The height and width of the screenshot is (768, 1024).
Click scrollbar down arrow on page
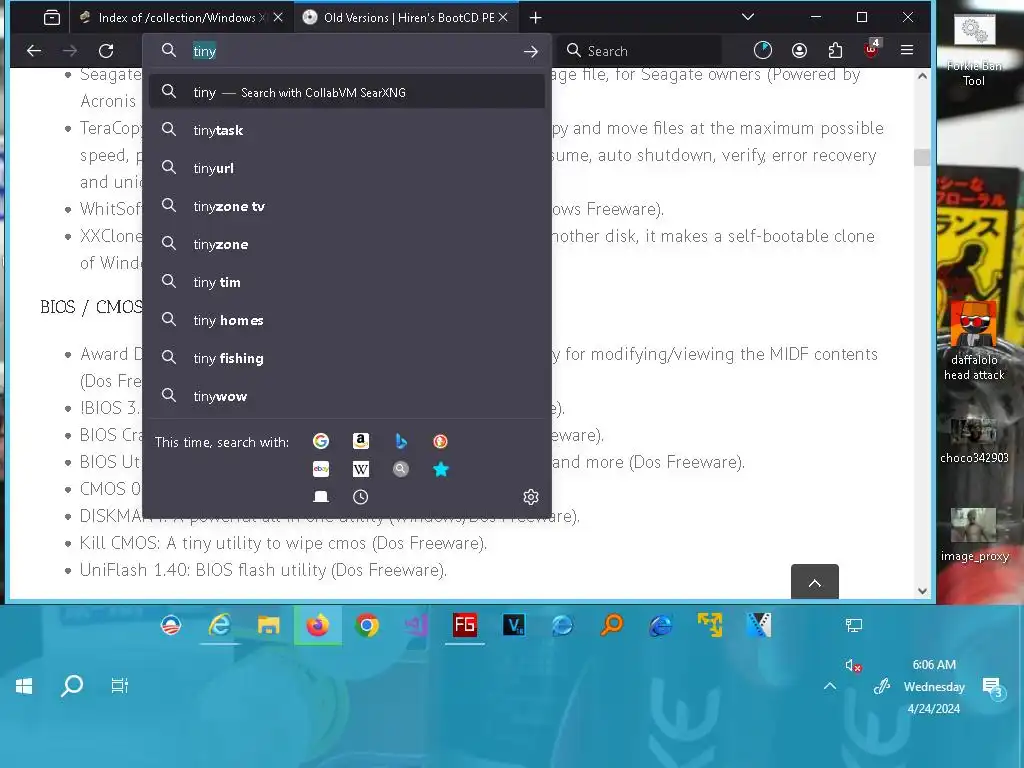[x=921, y=590]
